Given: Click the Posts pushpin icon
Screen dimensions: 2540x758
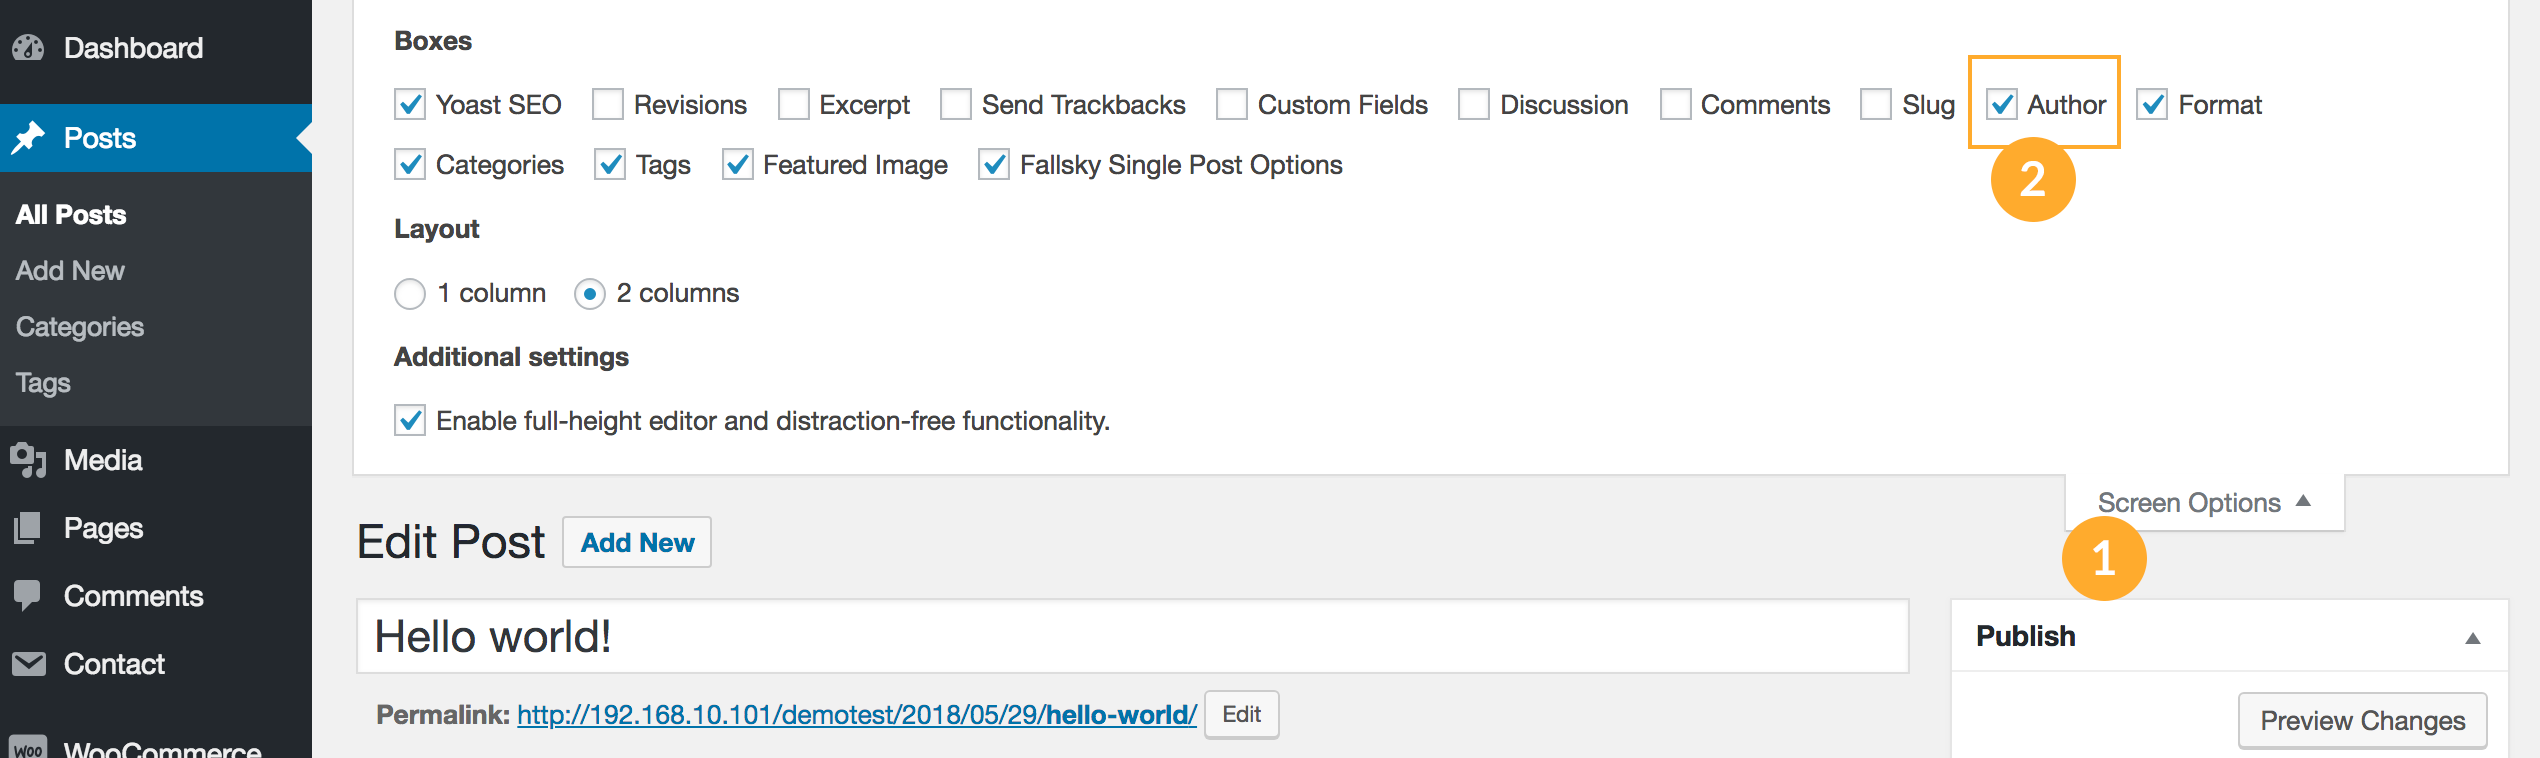Looking at the screenshot, I should click(x=29, y=138).
